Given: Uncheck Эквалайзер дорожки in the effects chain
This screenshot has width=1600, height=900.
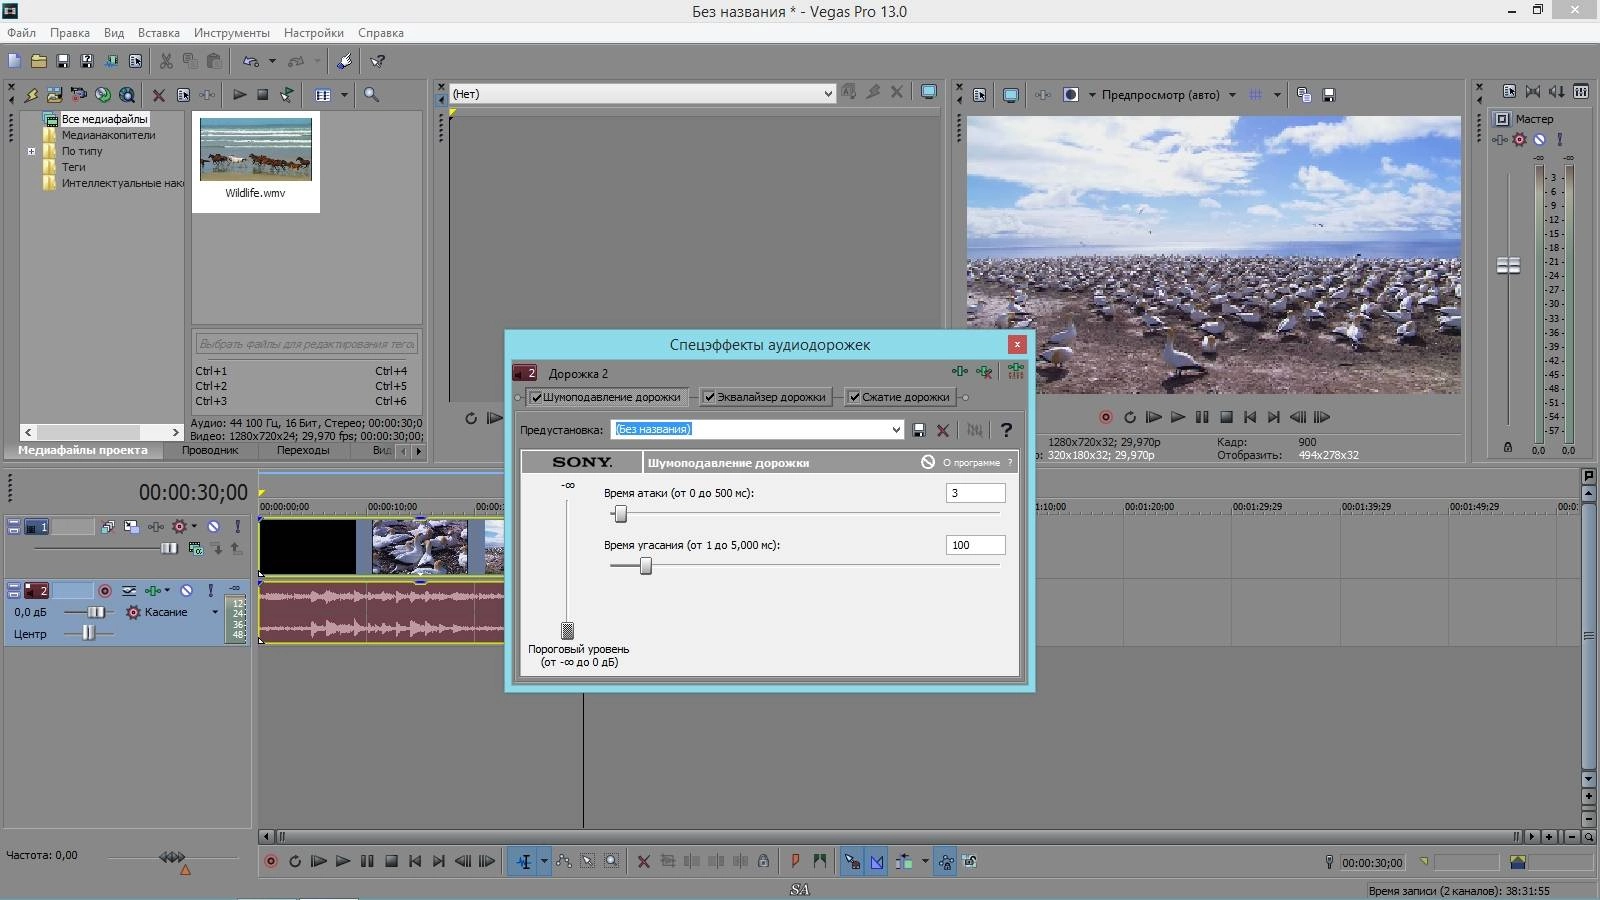Looking at the screenshot, I should point(710,397).
